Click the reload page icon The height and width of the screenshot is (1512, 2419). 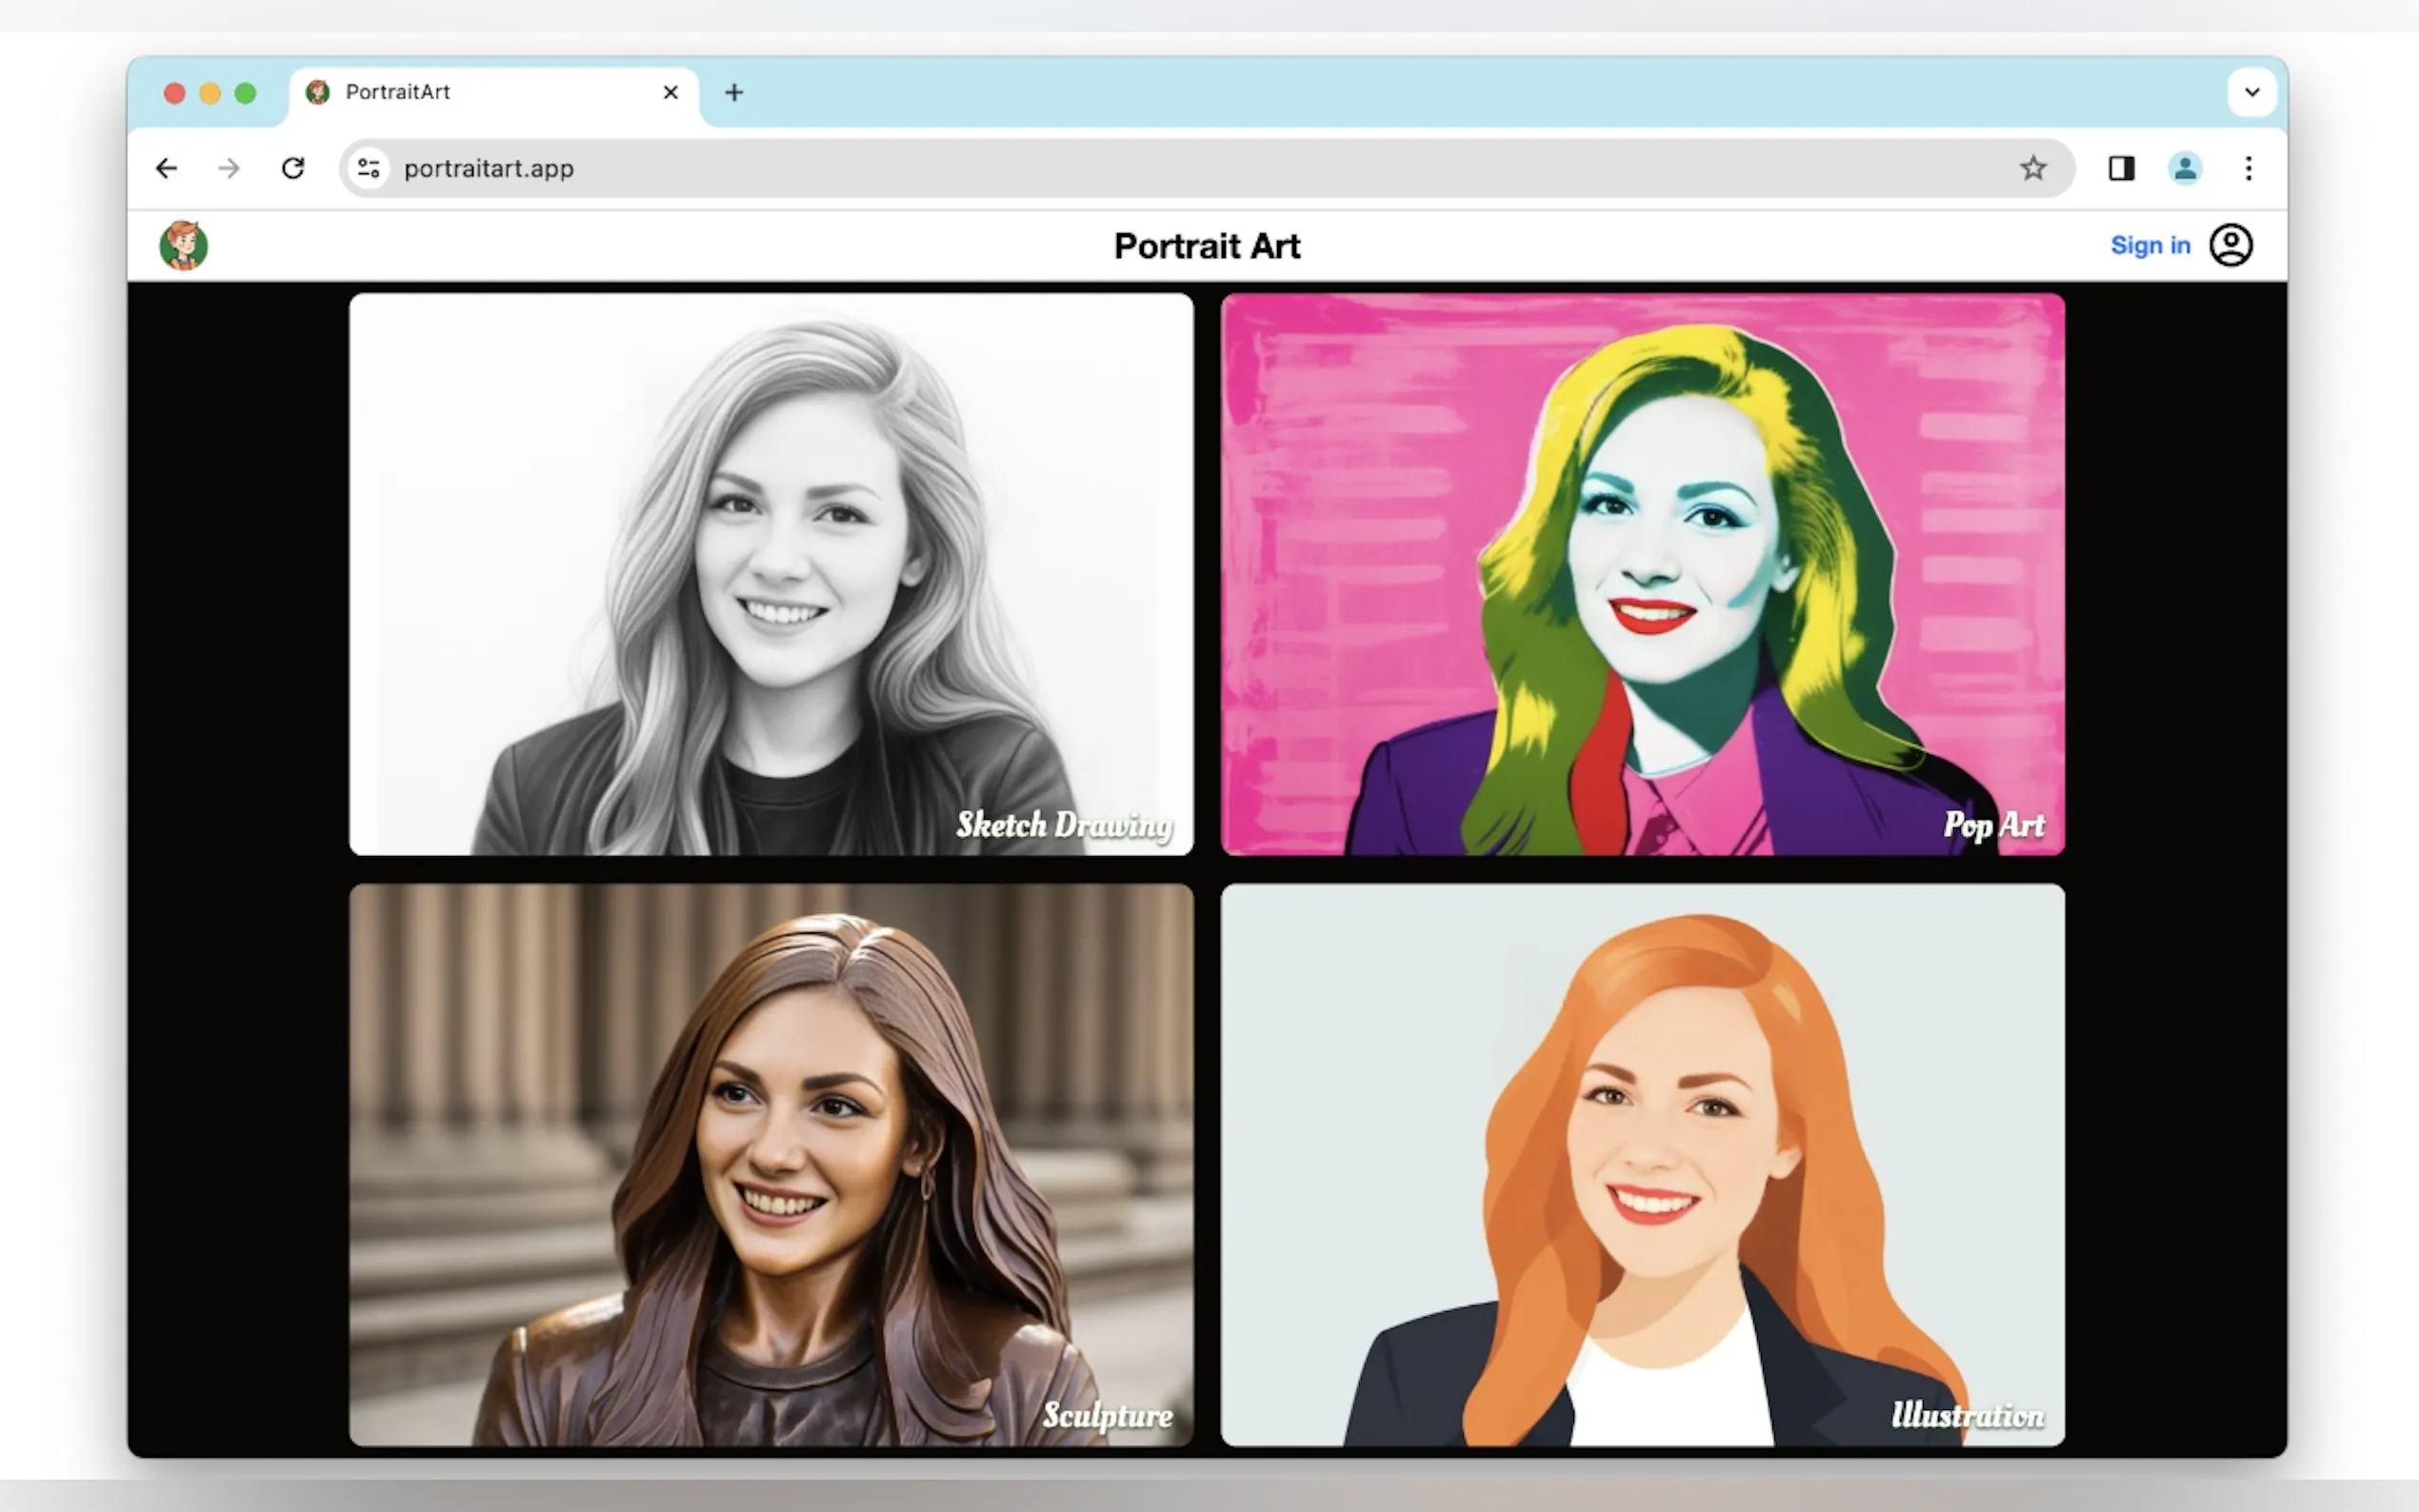(292, 168)
